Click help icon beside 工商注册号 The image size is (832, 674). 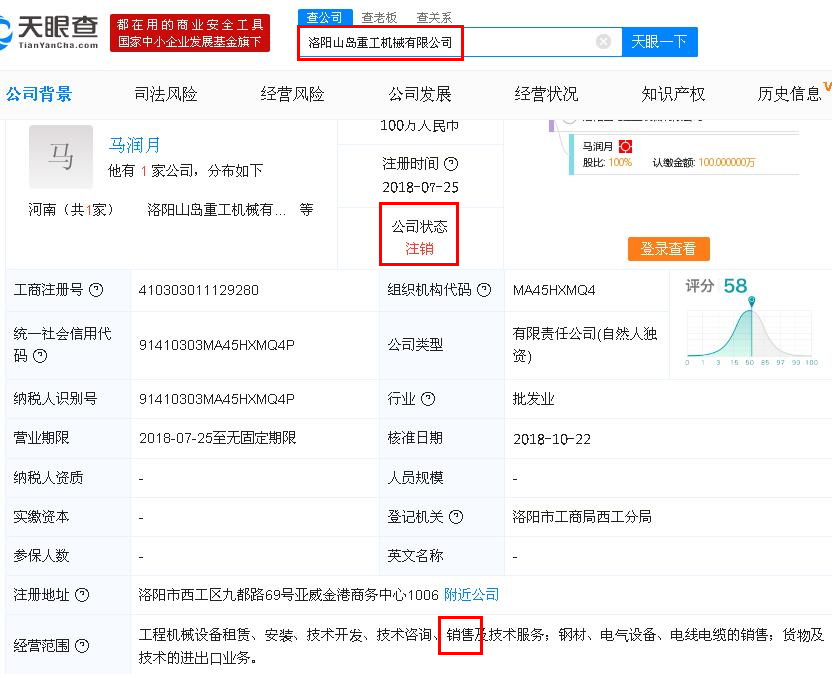[x=96, y=290]
